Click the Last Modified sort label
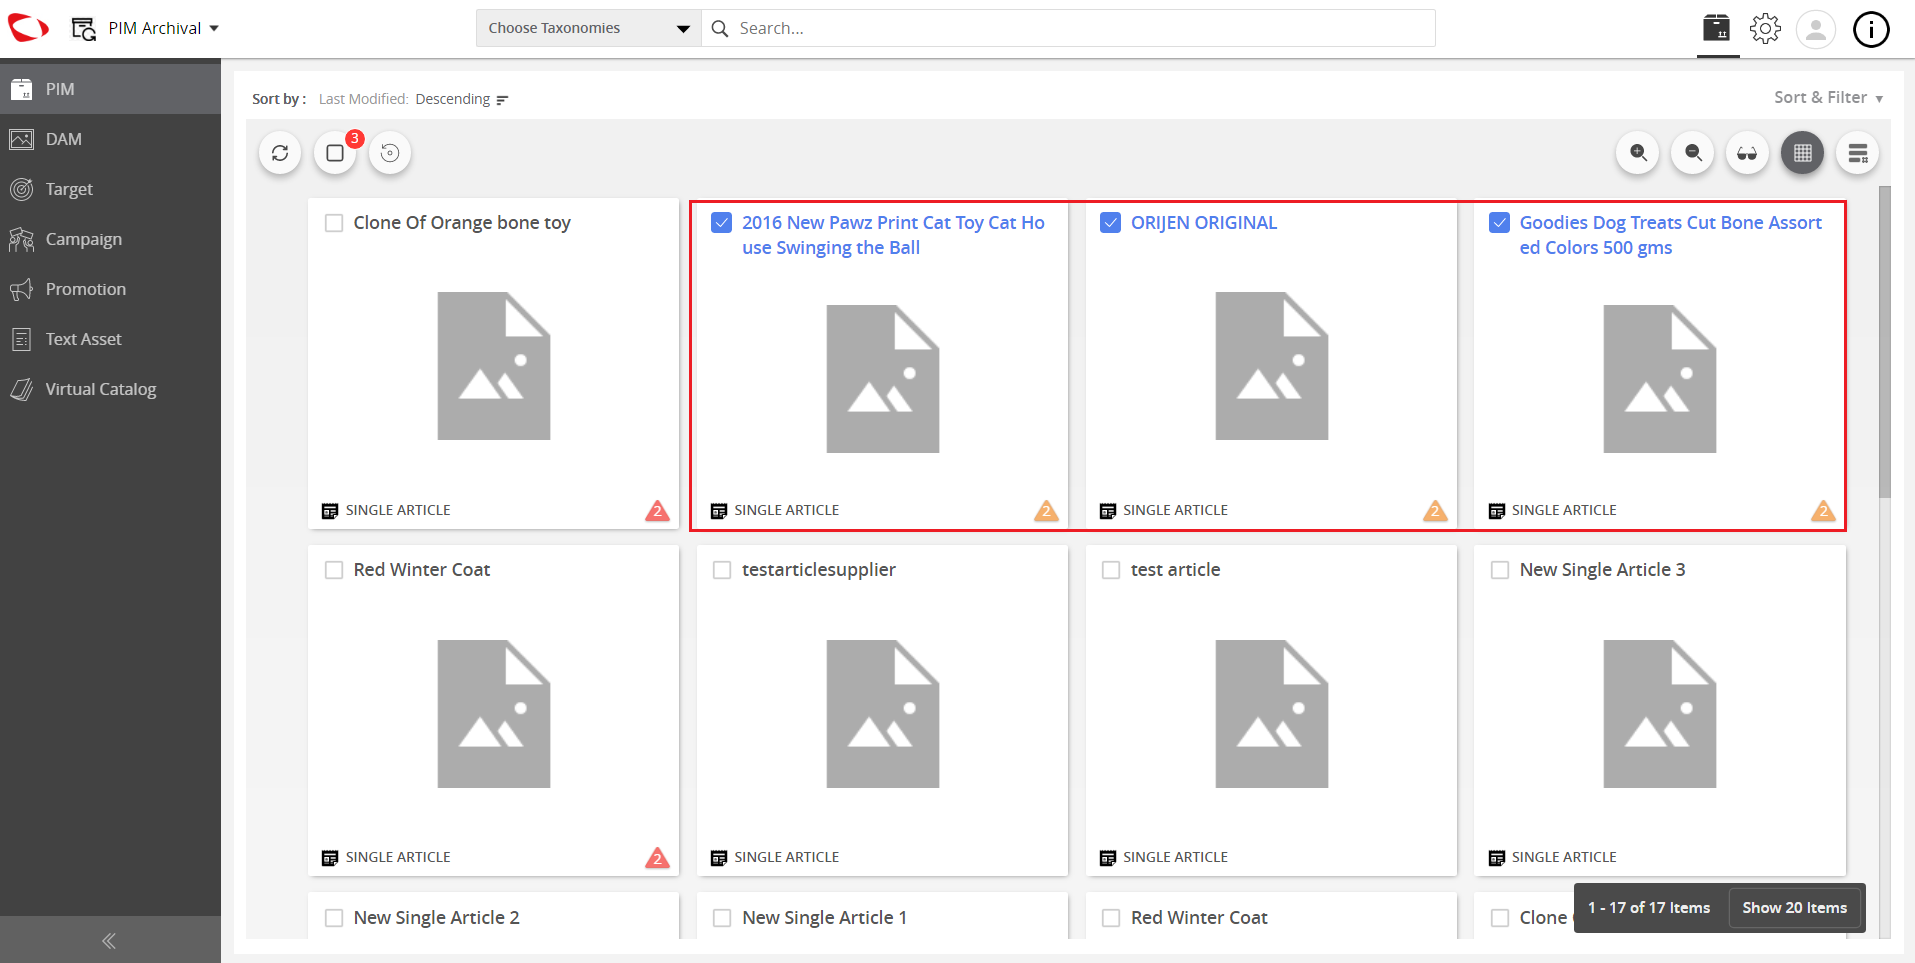This screenshot has height=963, width=1915. click(362, 99)
